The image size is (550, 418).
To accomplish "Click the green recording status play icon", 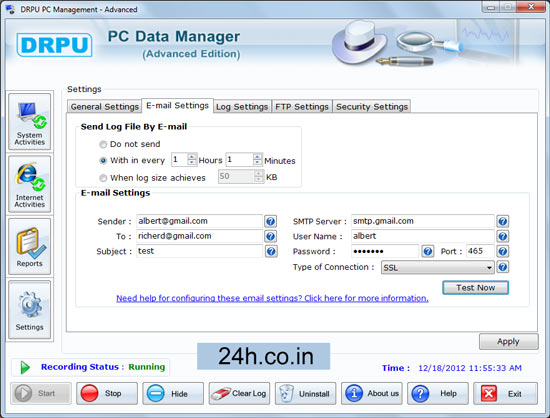I will [x=25, y=367].
